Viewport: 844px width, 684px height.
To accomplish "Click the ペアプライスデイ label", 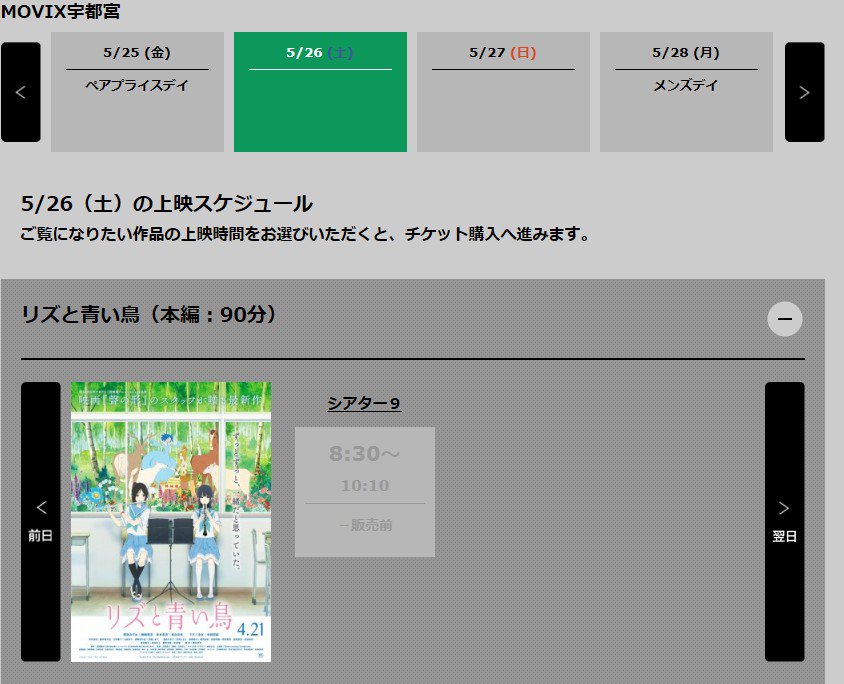I will tap(137, 85).
